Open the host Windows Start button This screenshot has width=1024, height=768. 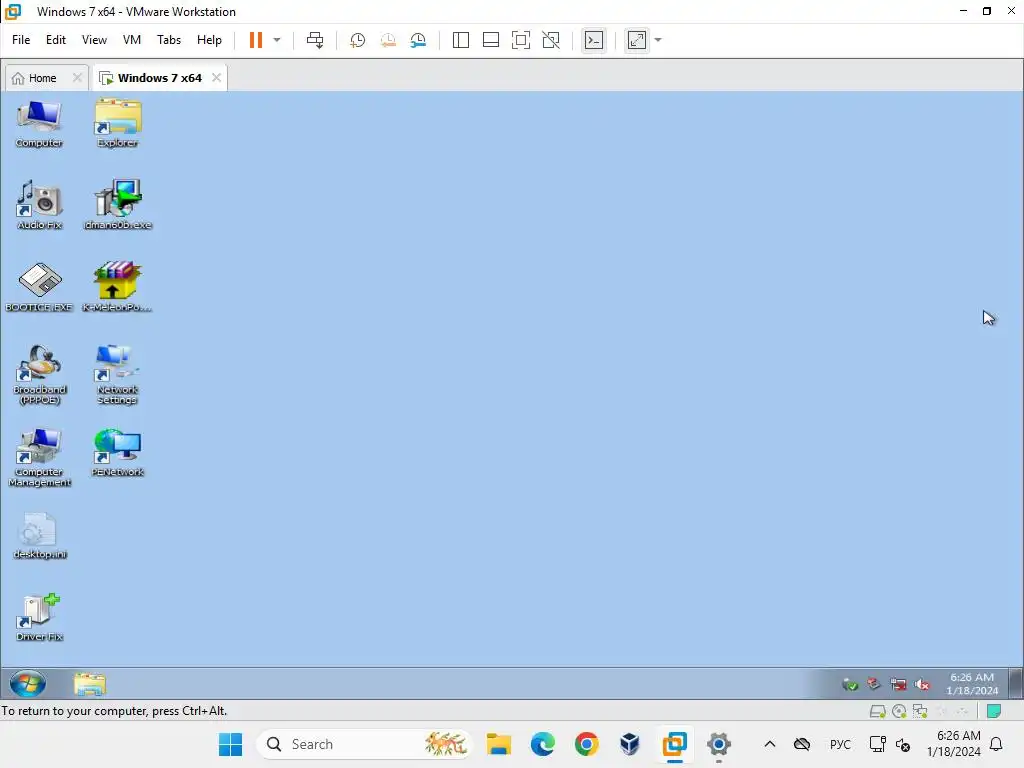[x=230, y=744]
